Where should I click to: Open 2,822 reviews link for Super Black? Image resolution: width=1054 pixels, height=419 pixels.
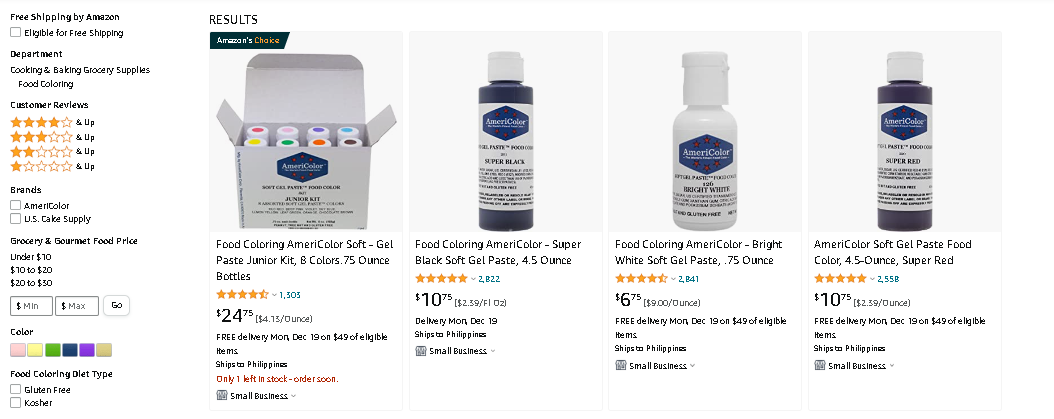point(489,278)
